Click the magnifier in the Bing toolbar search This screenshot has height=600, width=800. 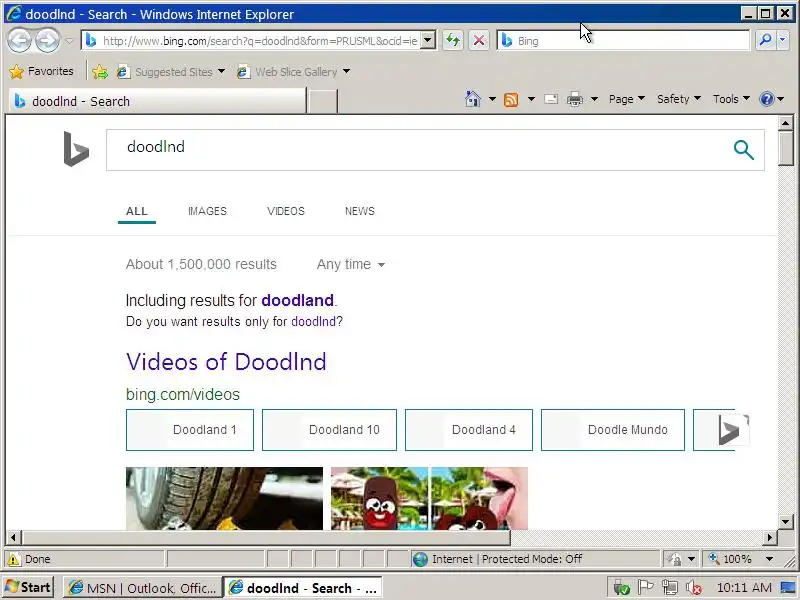[765, 40]
